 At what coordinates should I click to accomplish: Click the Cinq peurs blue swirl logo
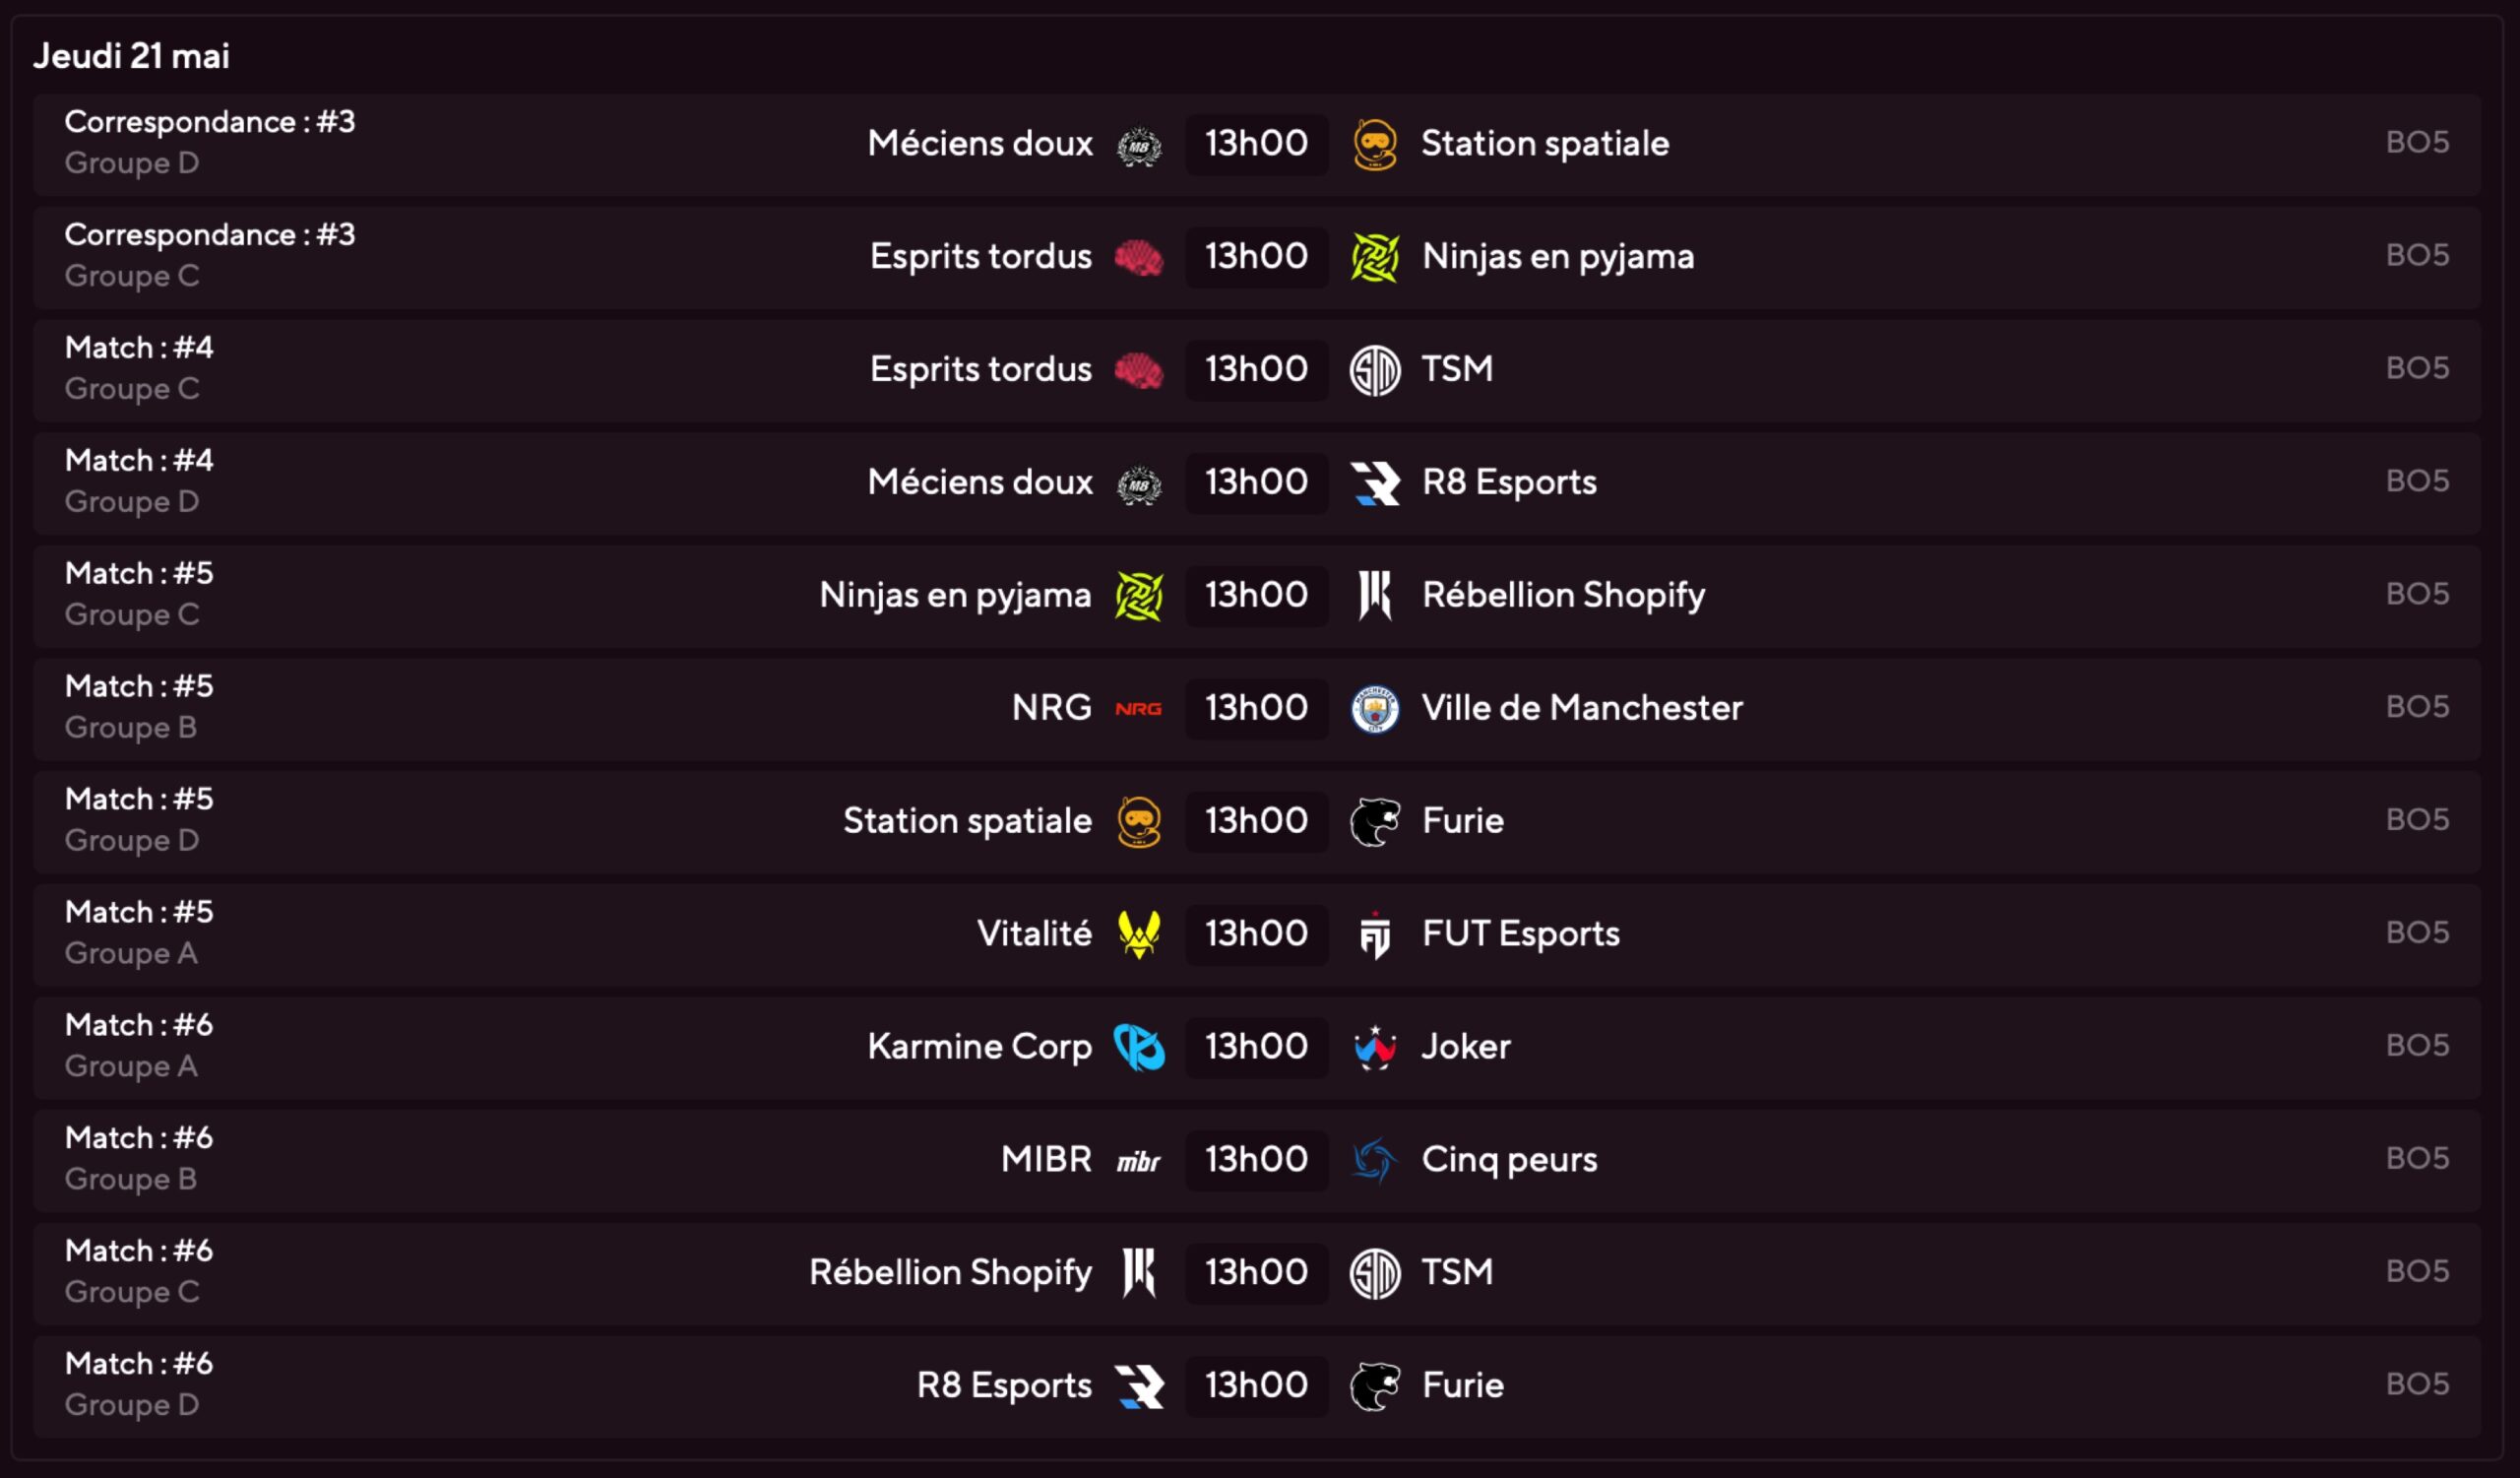(1374, 1160)
